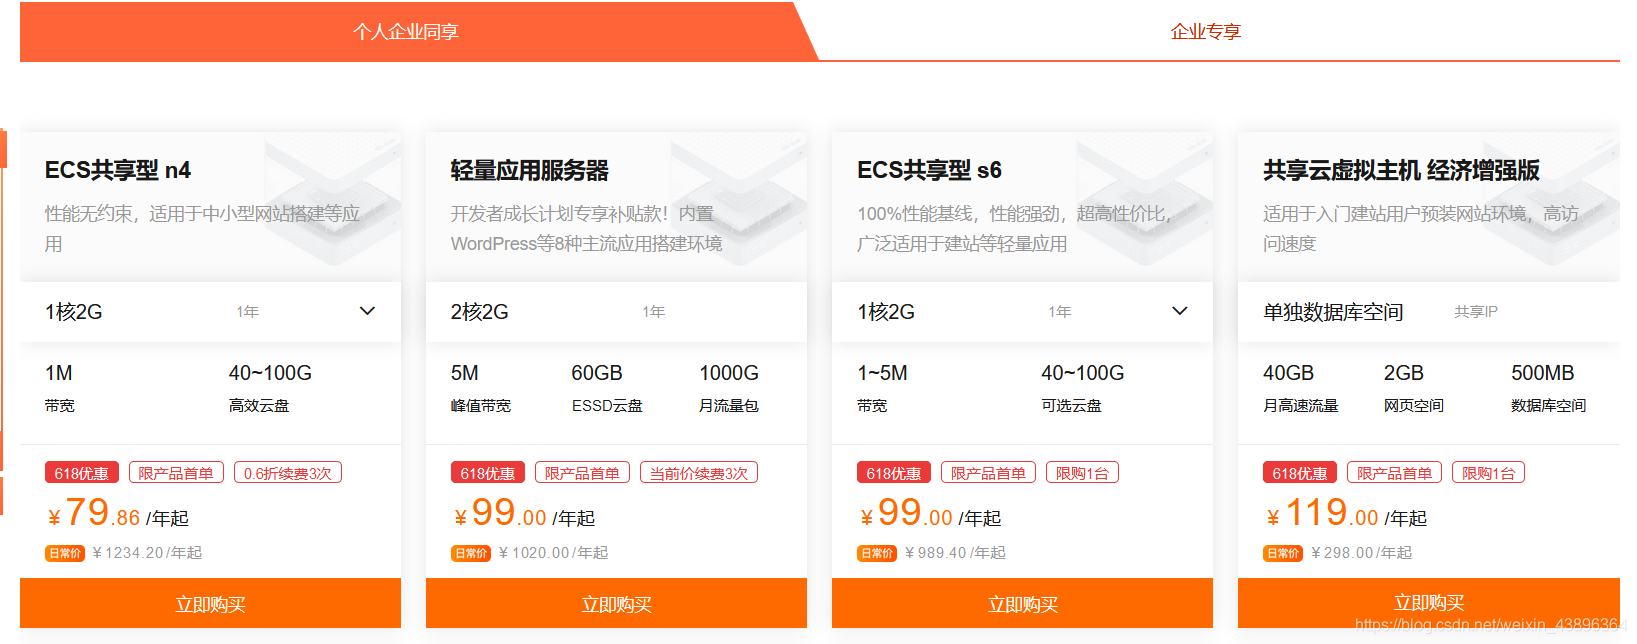Buy the 轻量应用服务器 with 立即购买
The height and width of the screenshot is (644, 1637).
[616, 603]
